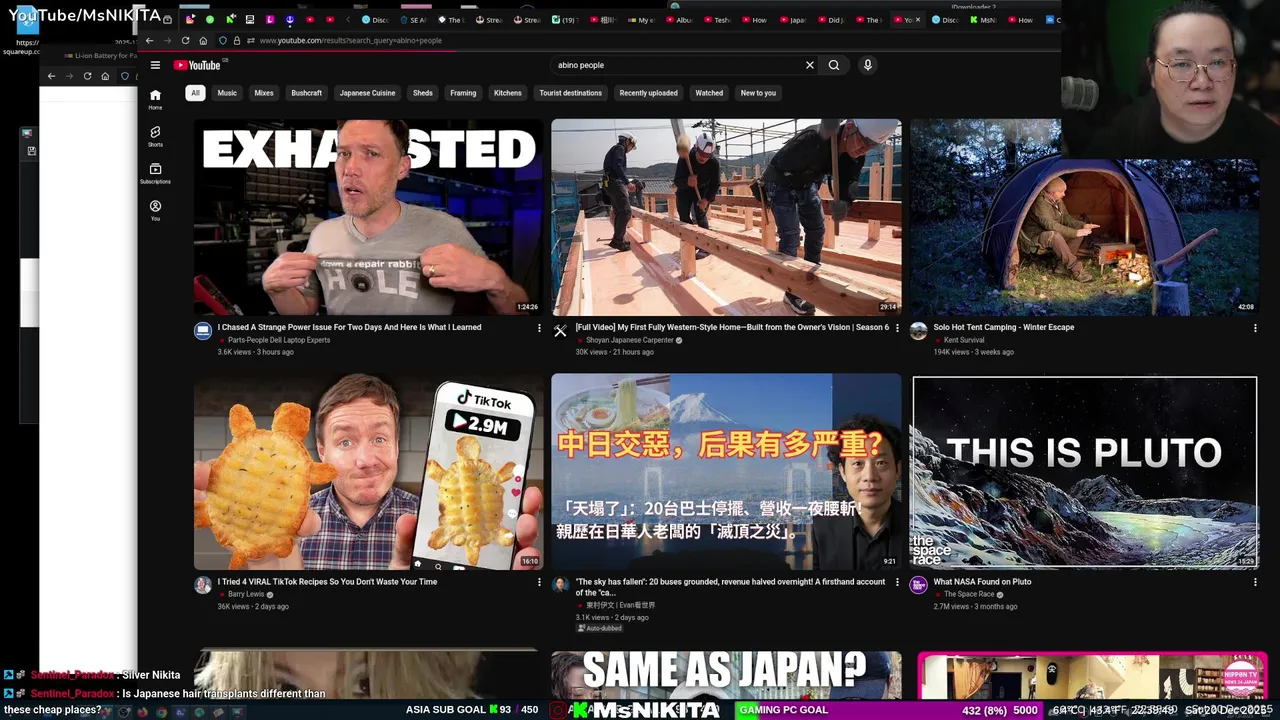Open title I Chased A Strange Power Issue
Screen dimensions: 1280x720
[350, 327]
